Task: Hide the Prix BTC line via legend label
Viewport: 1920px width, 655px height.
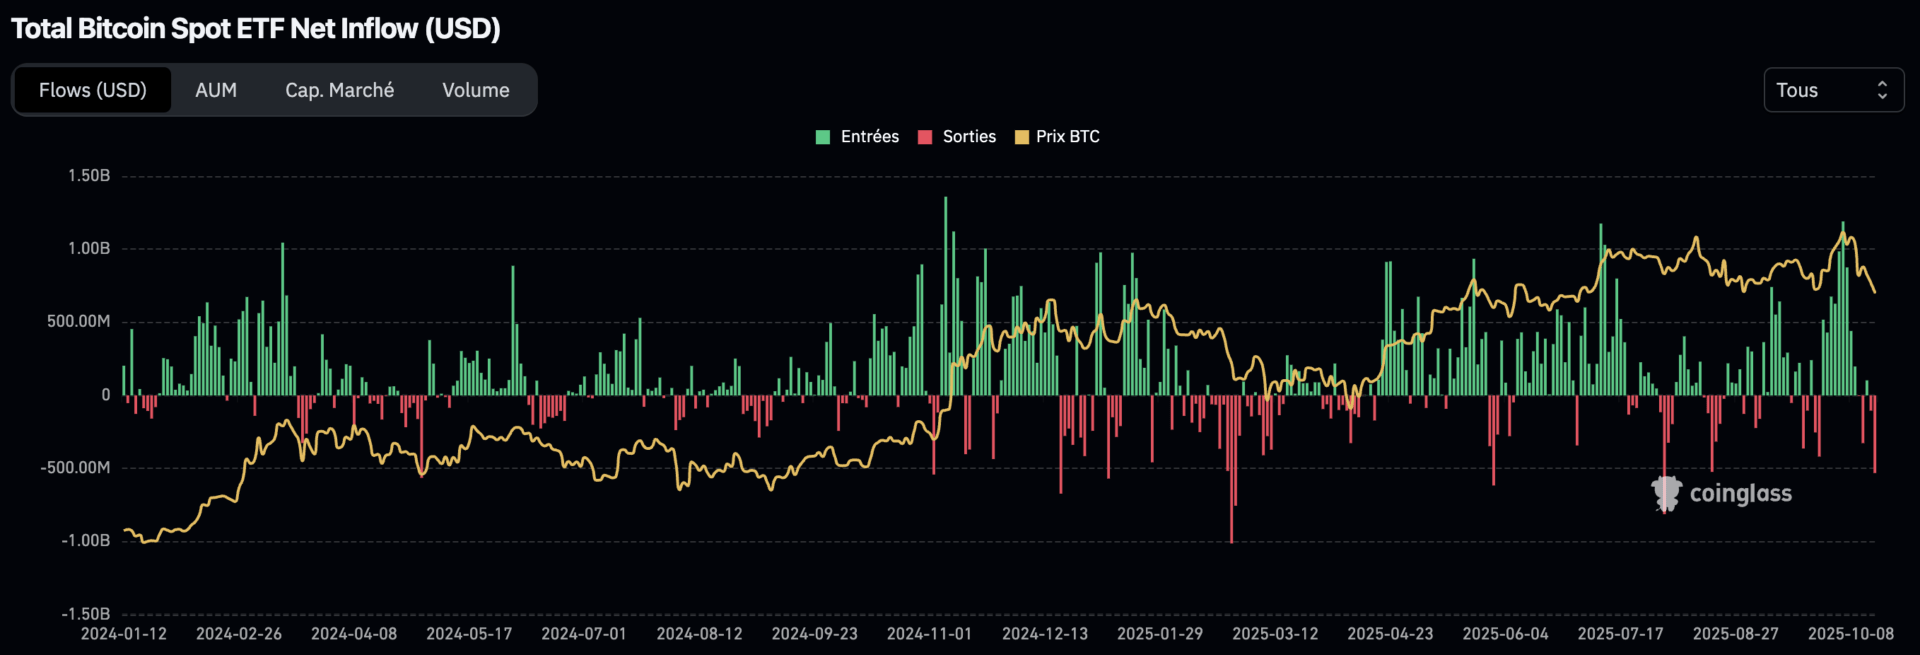Action: point(1067,137)
